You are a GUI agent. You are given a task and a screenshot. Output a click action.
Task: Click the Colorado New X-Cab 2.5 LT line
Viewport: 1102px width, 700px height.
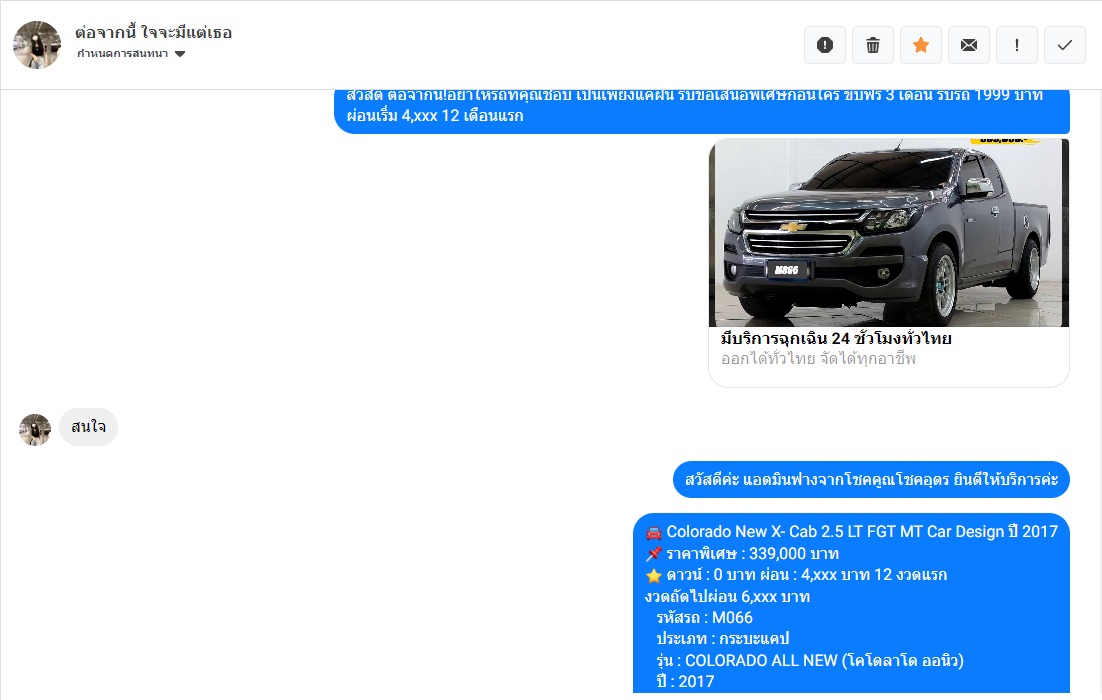852,532
